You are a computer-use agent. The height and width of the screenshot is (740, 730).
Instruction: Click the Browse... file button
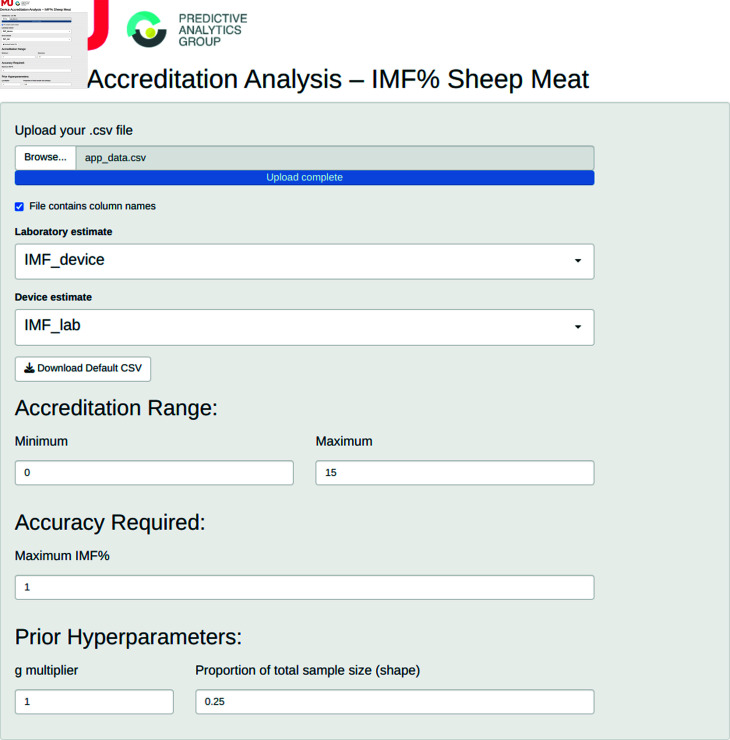pos(45,158)
